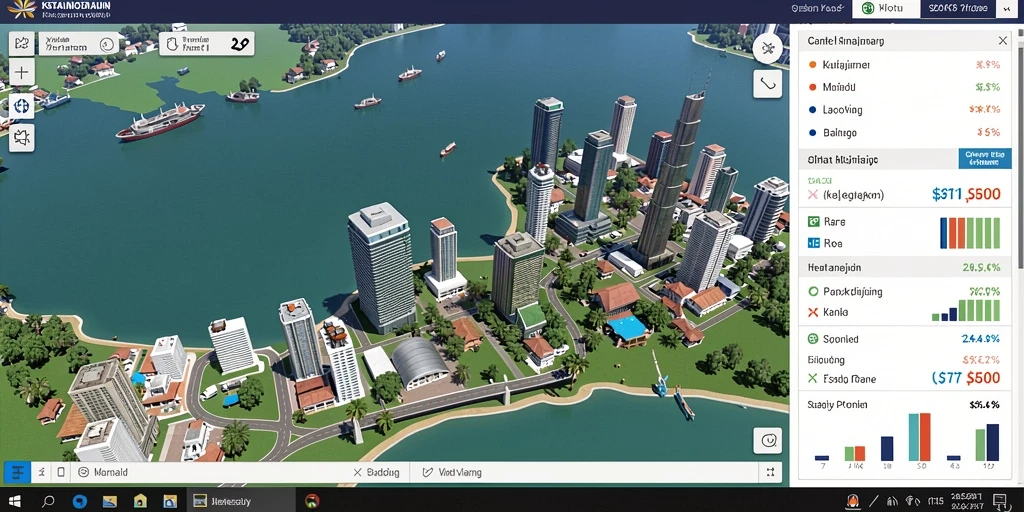
Task: Click the compass icon at map top-right
Action: tap(767, 49)
